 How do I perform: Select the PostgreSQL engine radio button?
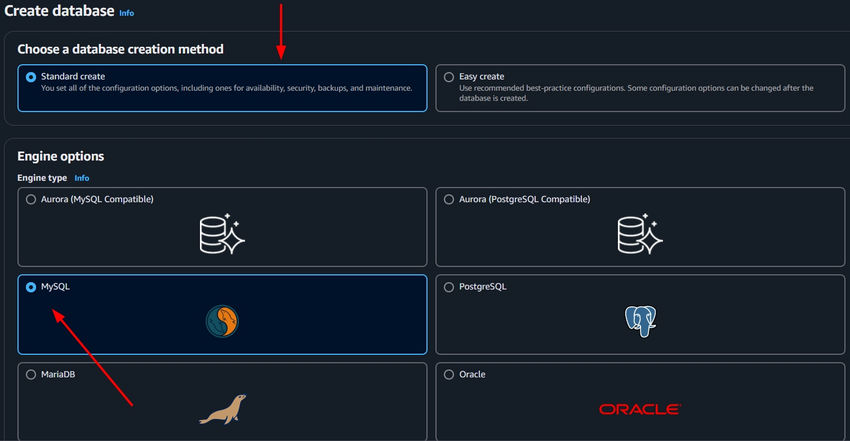(449, 287)
